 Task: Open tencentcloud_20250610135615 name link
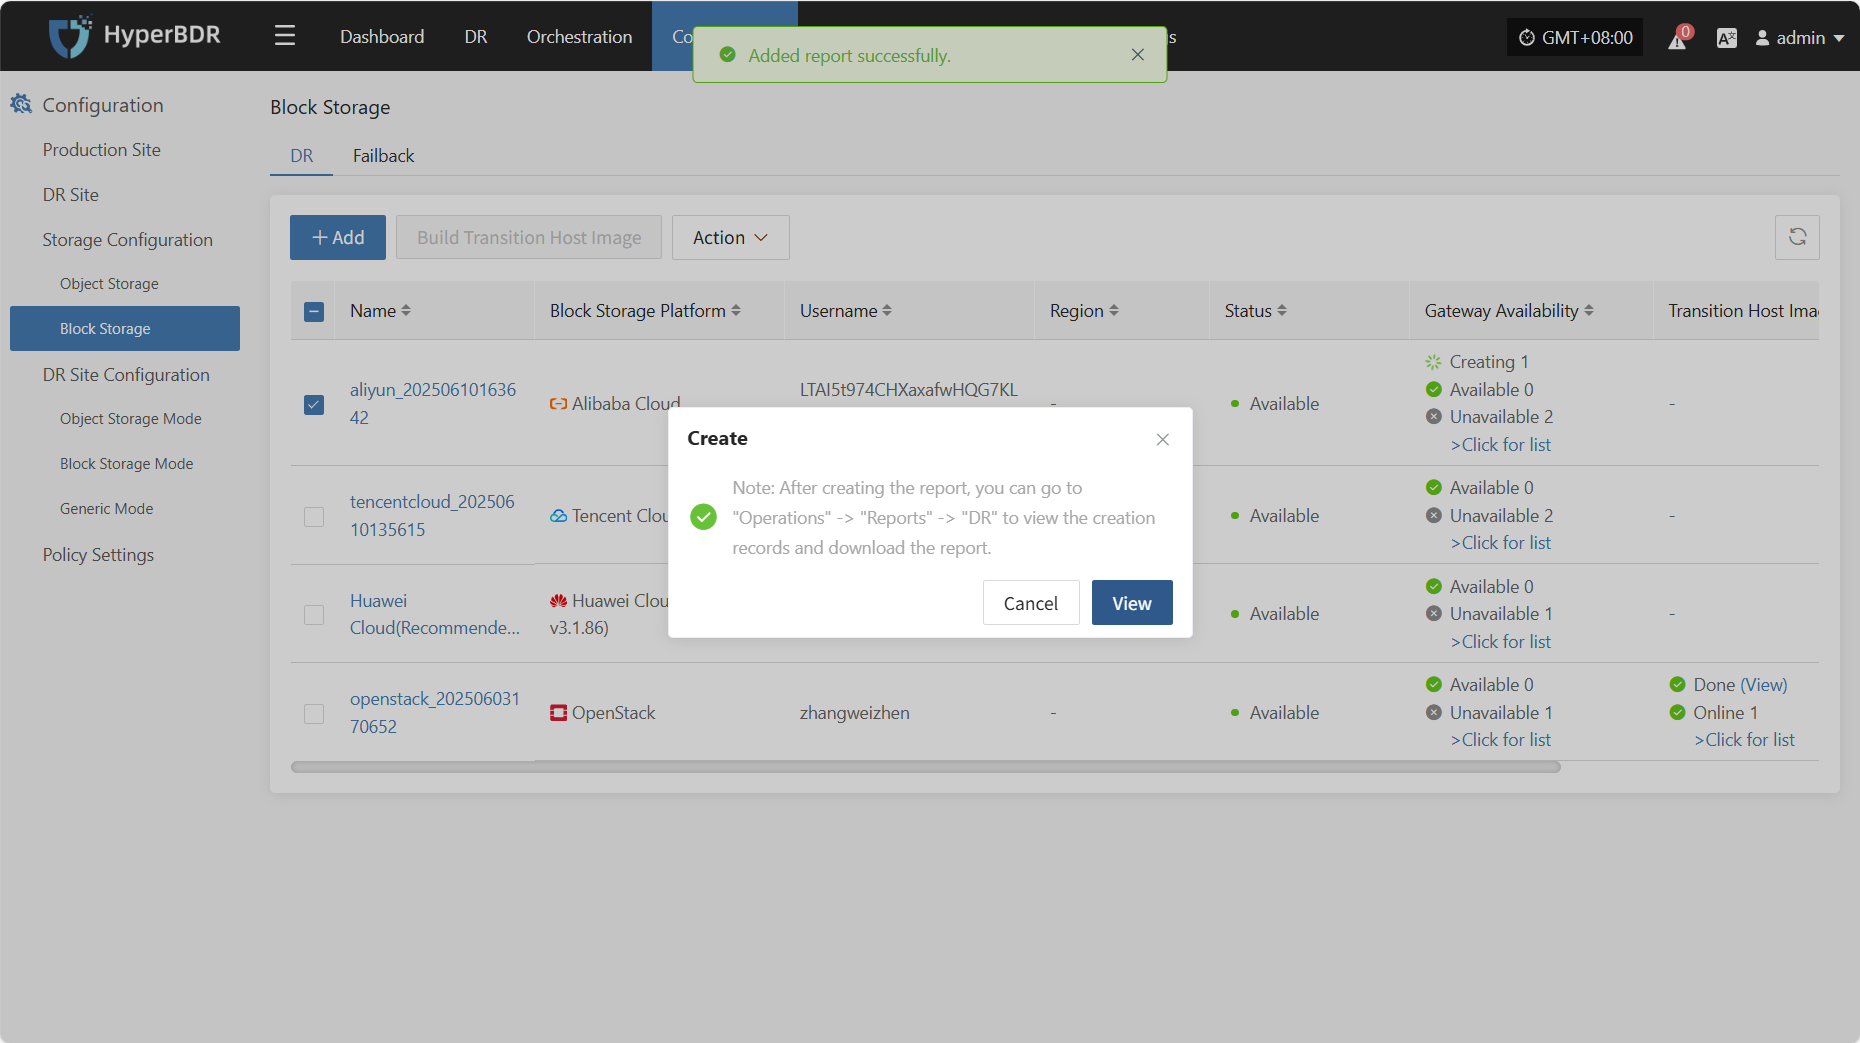click(x=432, y=516)
